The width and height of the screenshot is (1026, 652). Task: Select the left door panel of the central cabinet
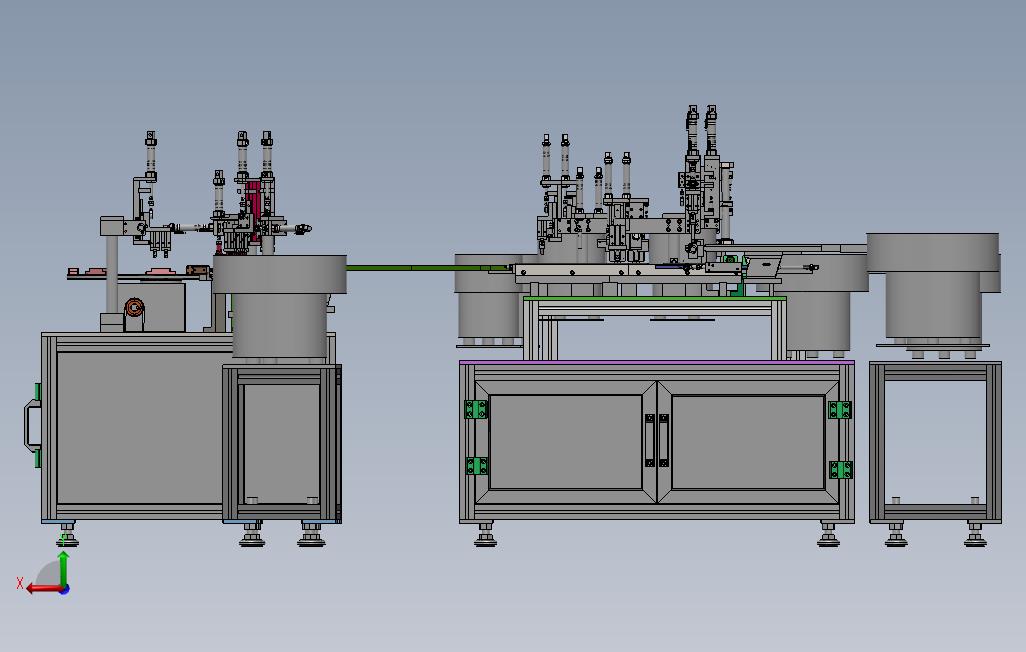(565, 442)
